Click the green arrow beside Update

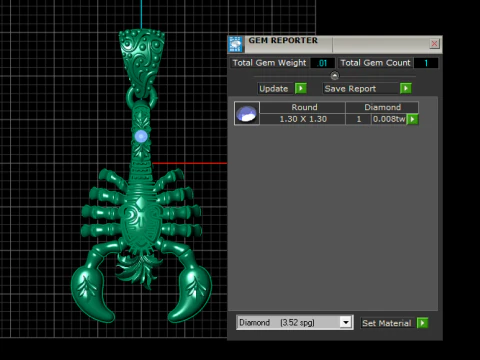(x=301, y=88)
